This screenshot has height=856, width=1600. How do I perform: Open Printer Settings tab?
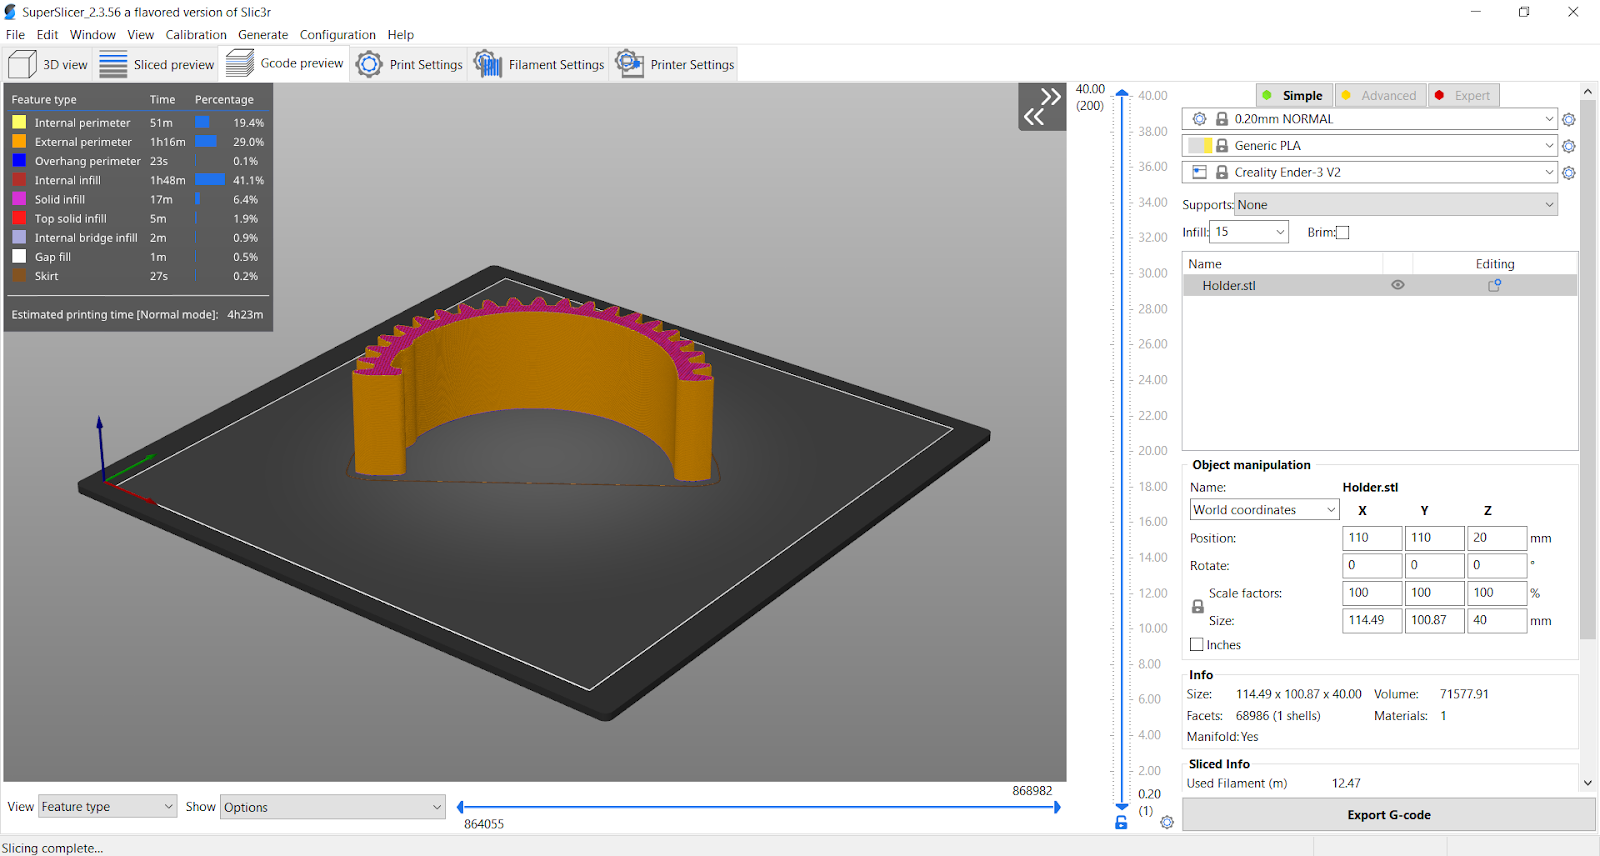click(x=675, y=65)
